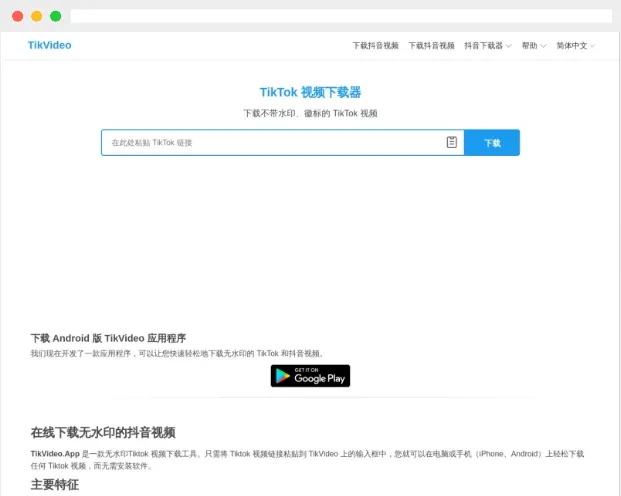Click the bold TikVideo.App text in the paragraph
Viewport: 621px width, 496px height.
click(x=55, y=454)
